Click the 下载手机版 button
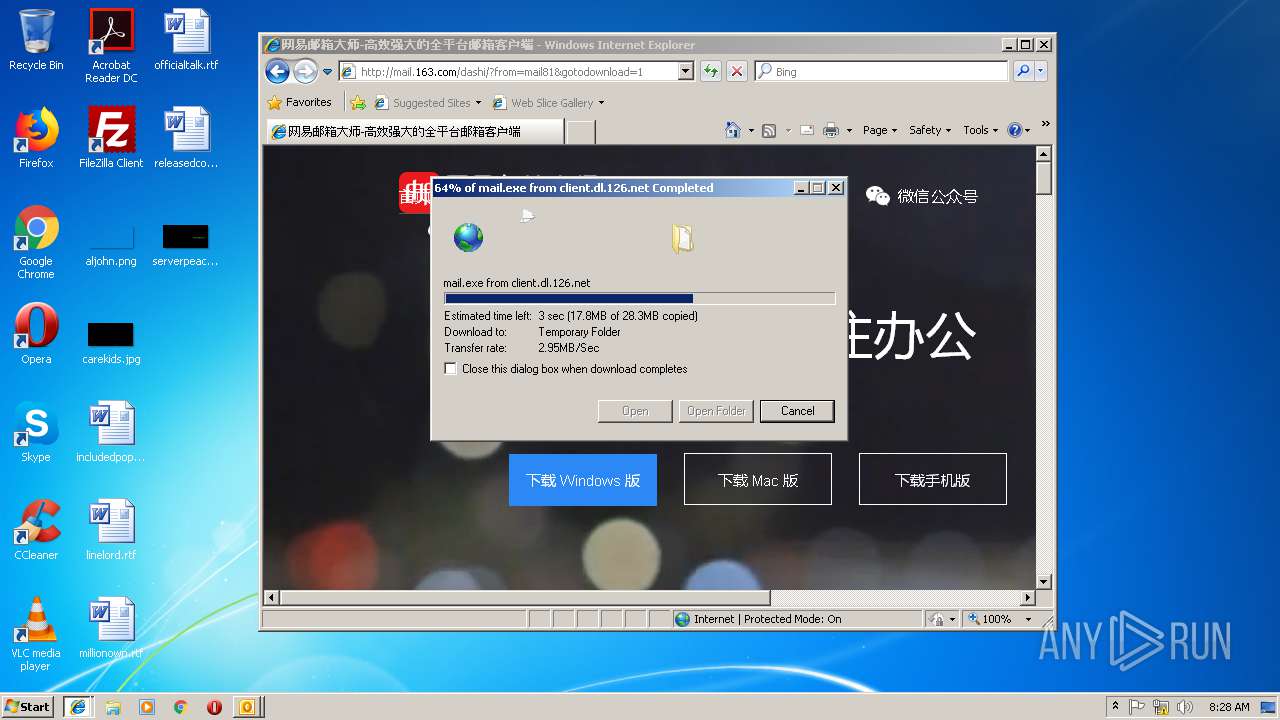1280x720 pixels. point(932,480)
